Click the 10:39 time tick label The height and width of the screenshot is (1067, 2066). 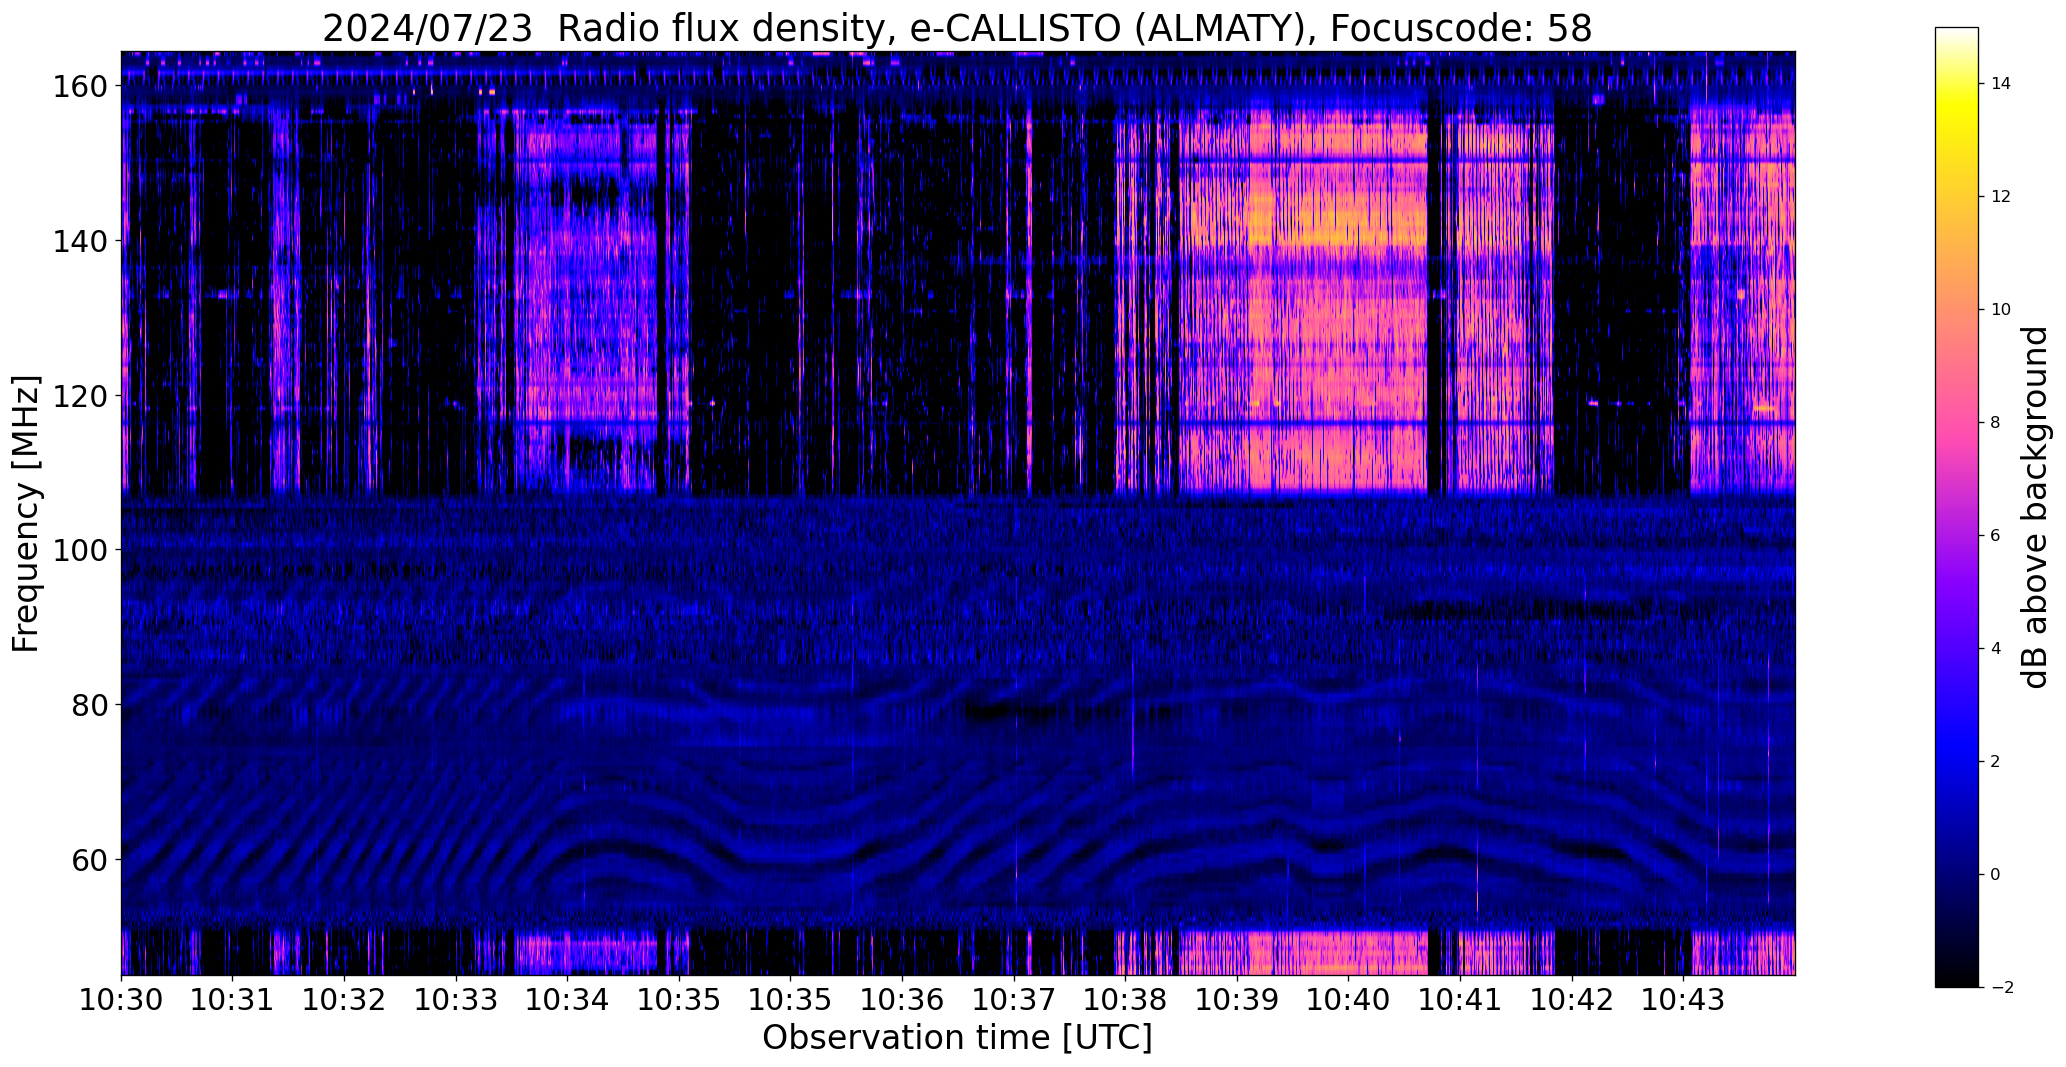(1237, 1000)
